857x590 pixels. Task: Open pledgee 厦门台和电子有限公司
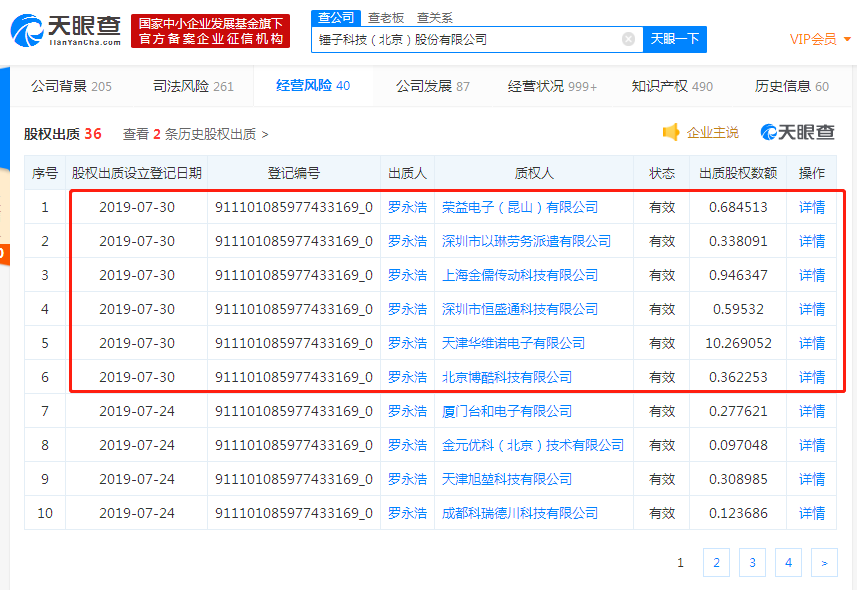pyautogui.click(x=507, y=411)
